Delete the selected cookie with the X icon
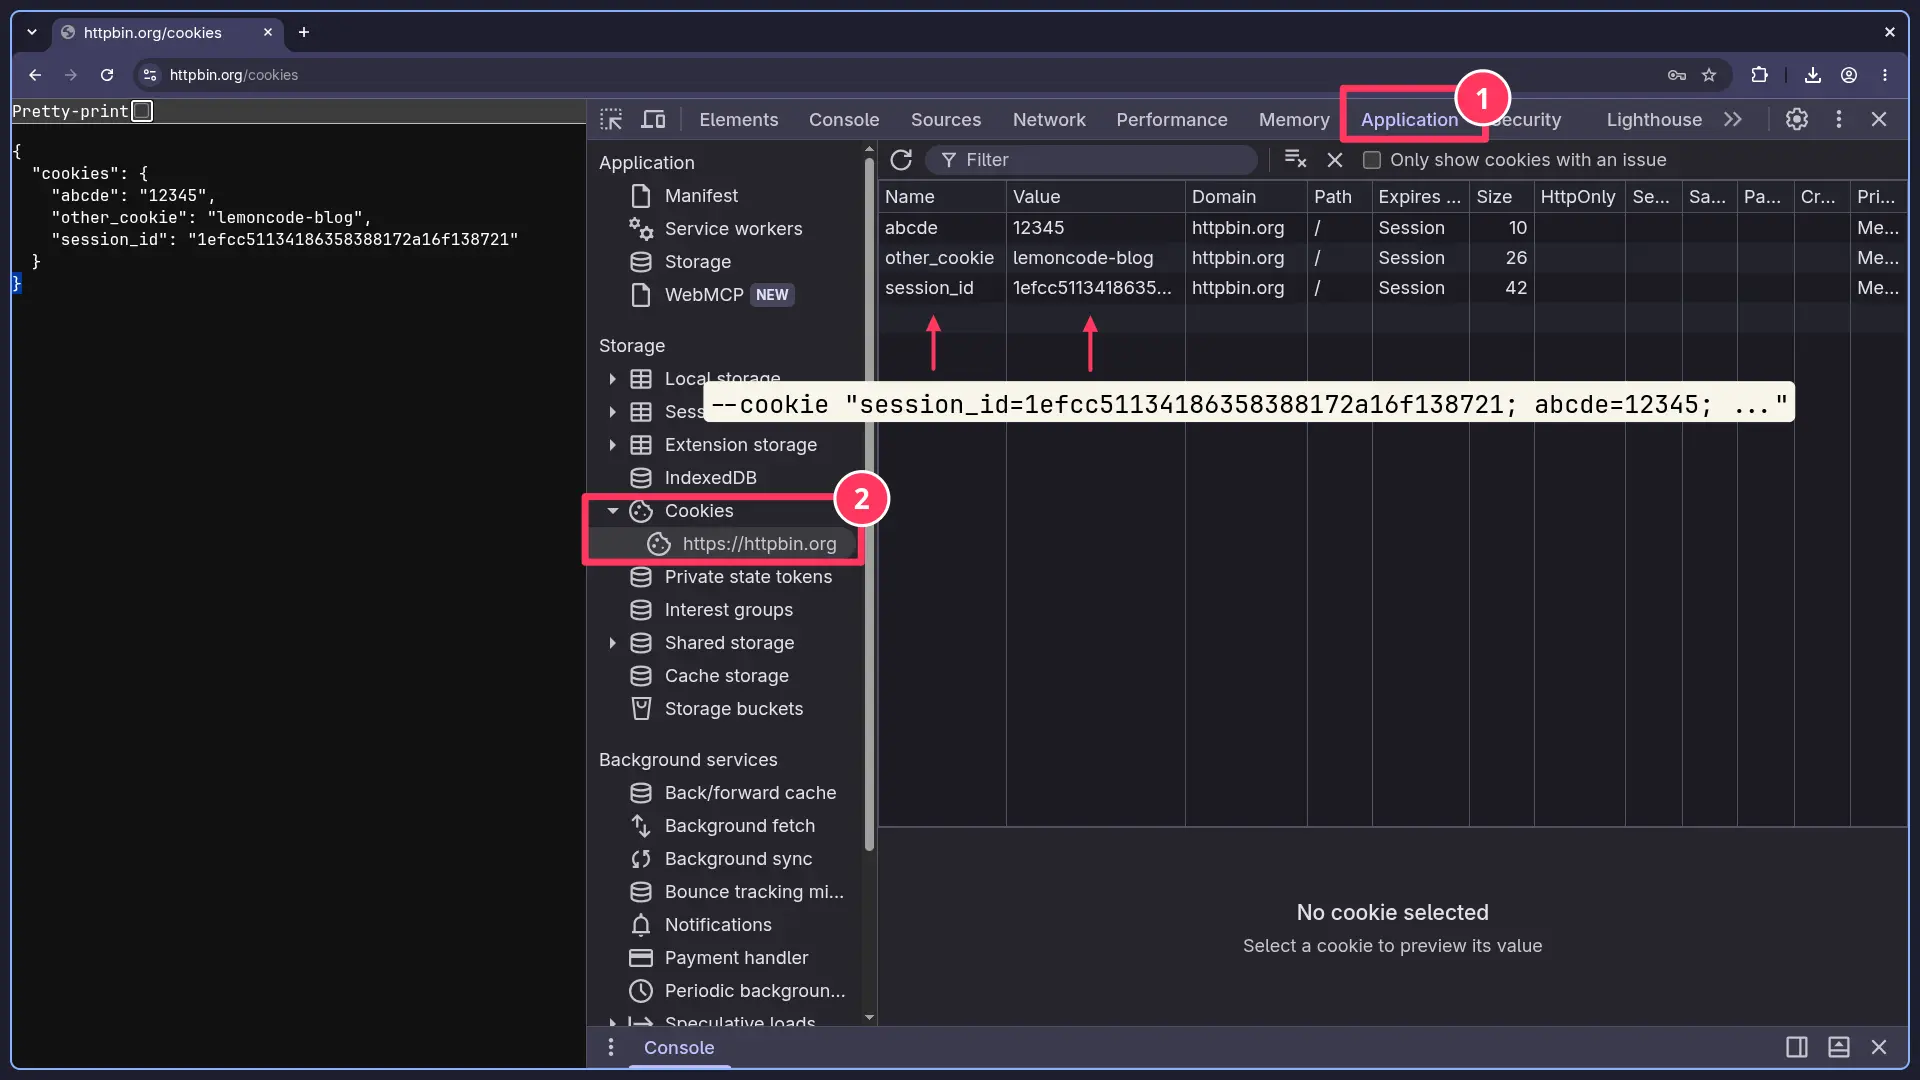This screenshot has width=1920, height=1080. tap(1335, 160)
